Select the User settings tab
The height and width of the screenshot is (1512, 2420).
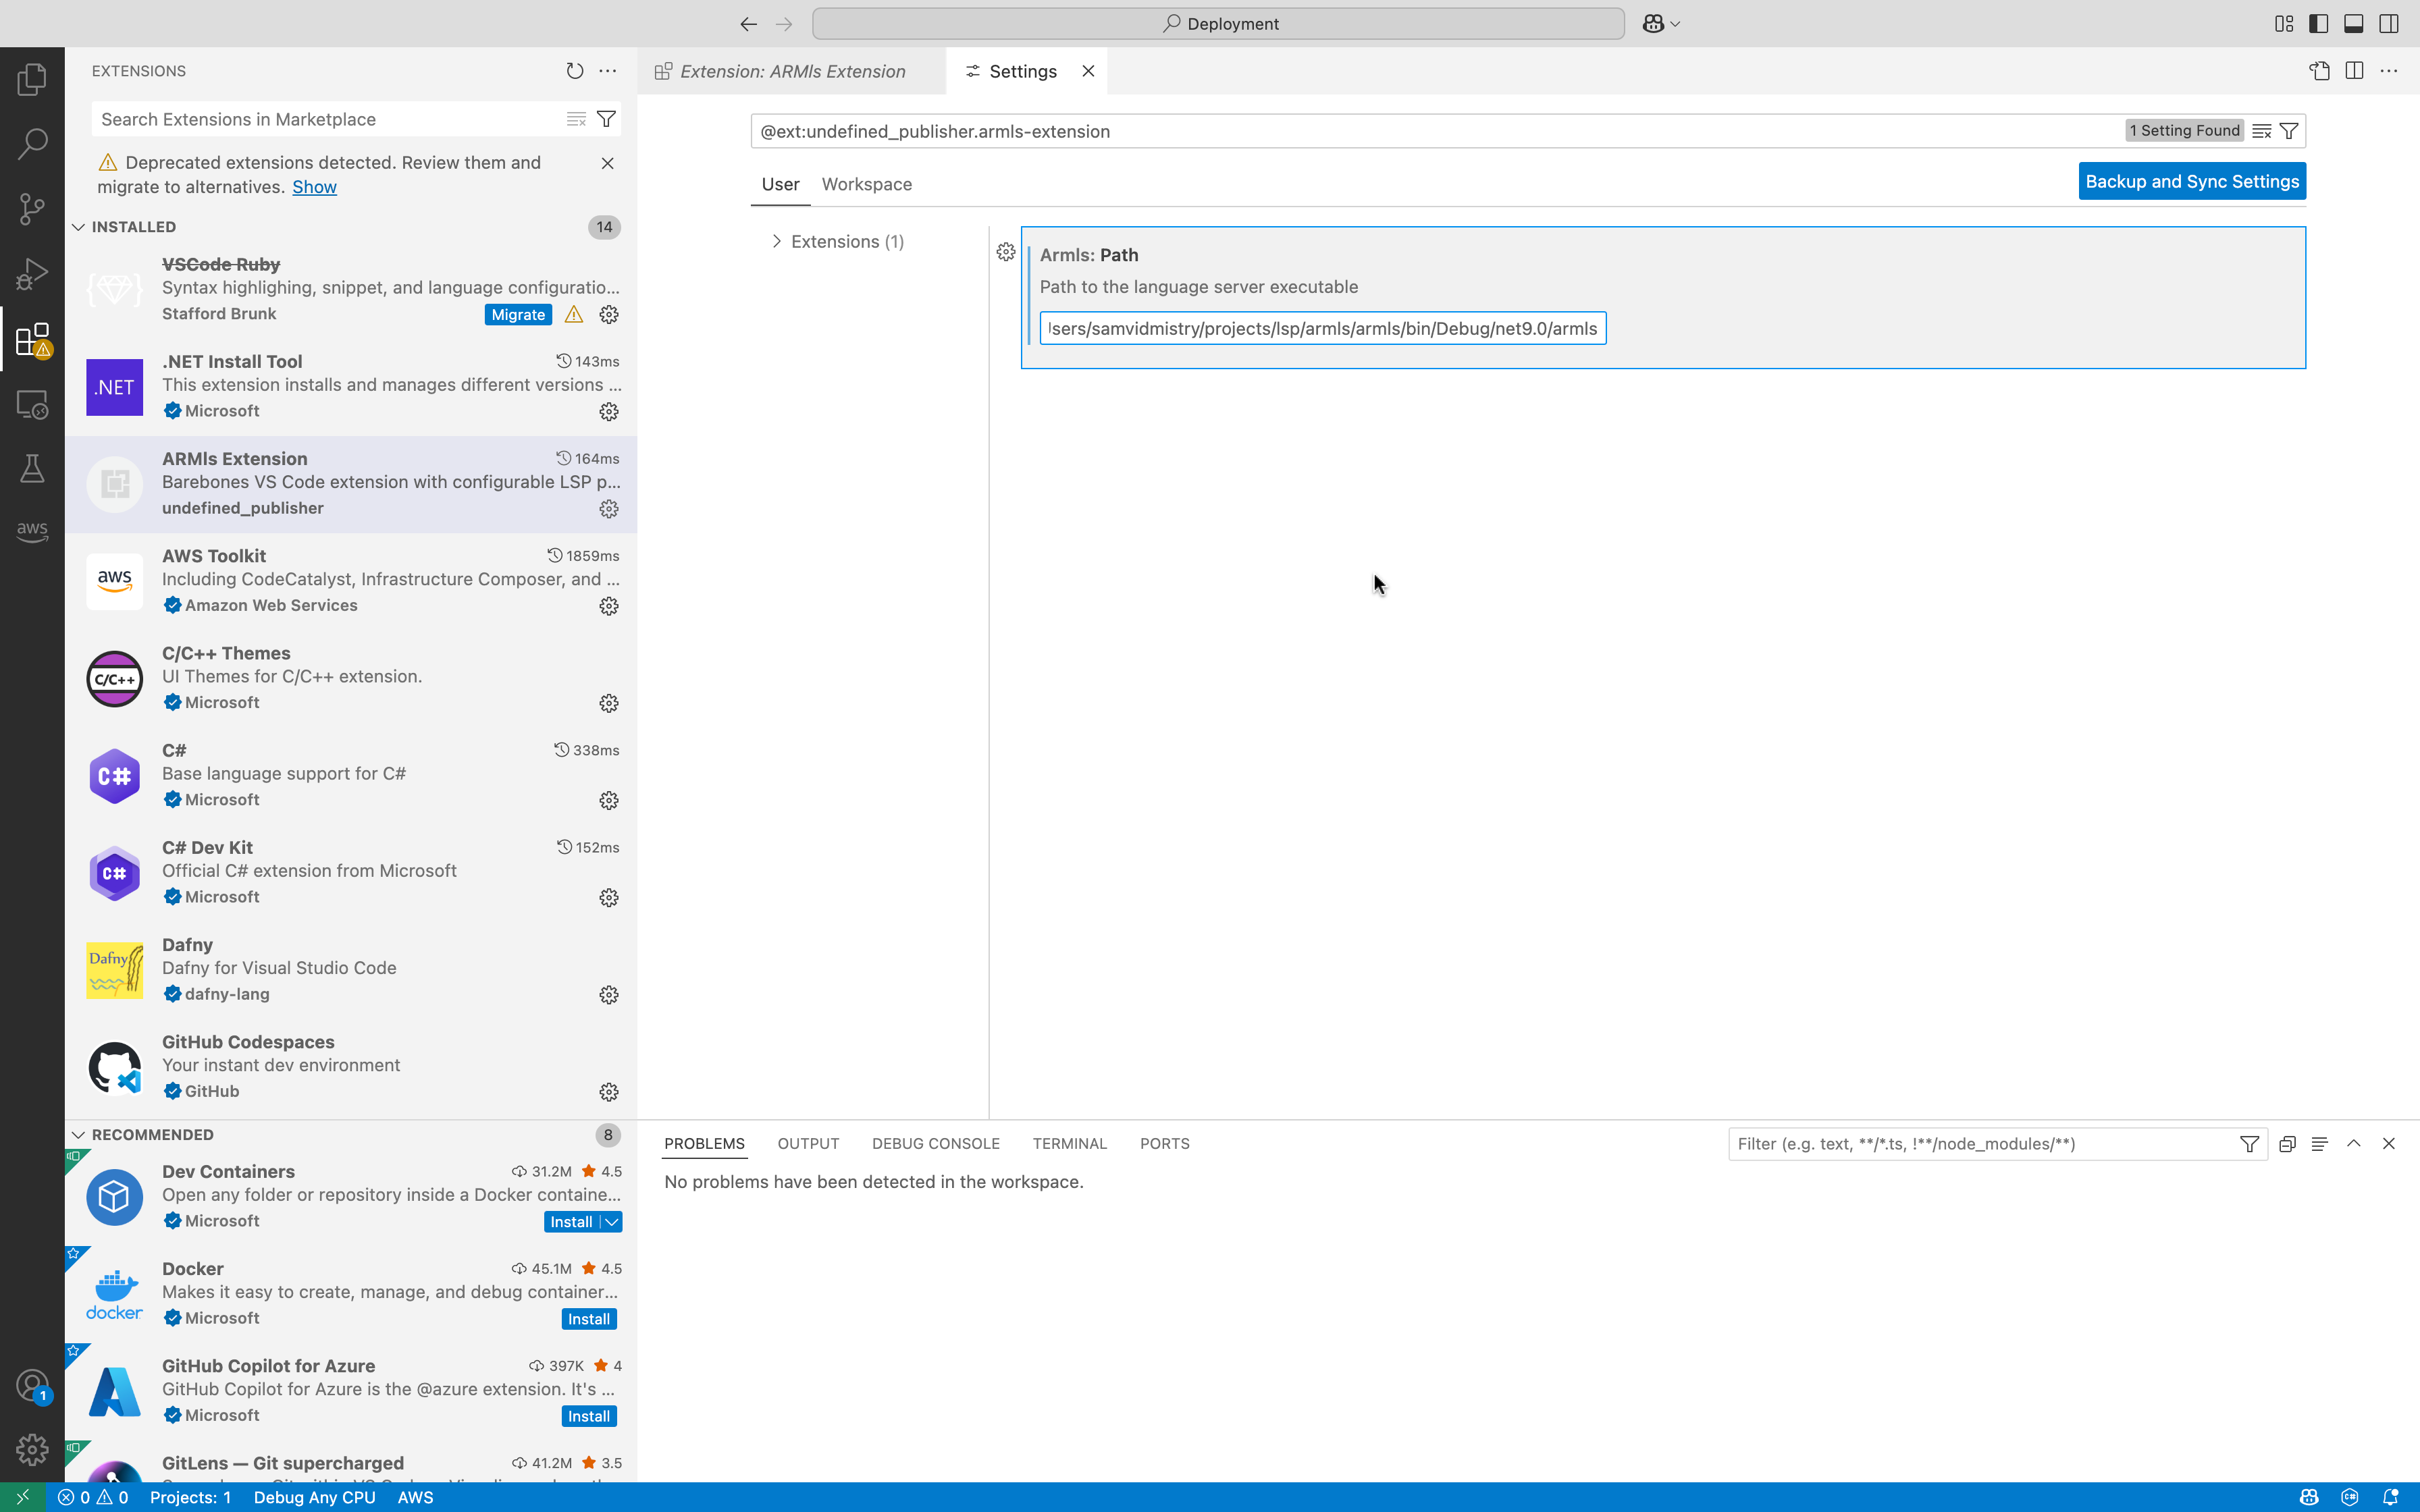[780, 184]
